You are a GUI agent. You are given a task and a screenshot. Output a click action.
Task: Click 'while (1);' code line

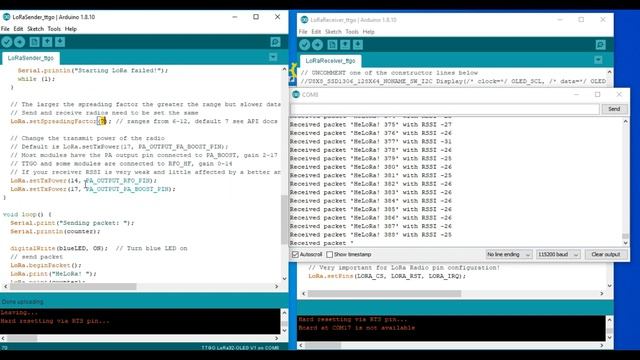(x=36, y=79)
